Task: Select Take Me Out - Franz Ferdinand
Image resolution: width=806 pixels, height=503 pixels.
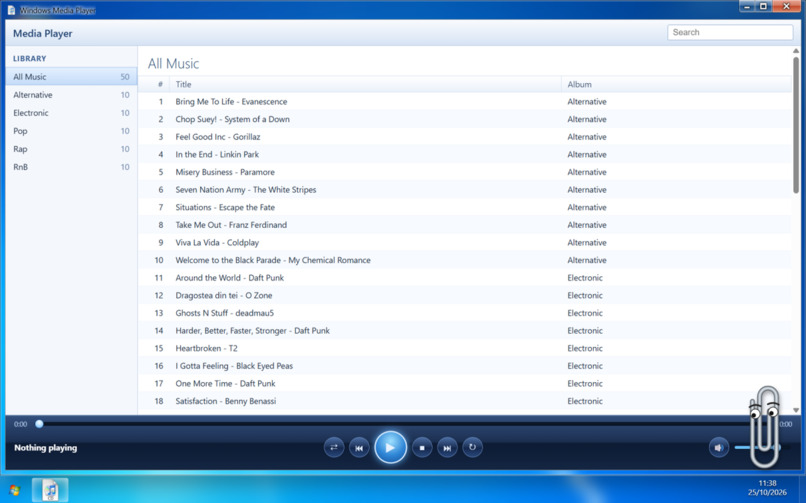Action: tap(465, 225)
